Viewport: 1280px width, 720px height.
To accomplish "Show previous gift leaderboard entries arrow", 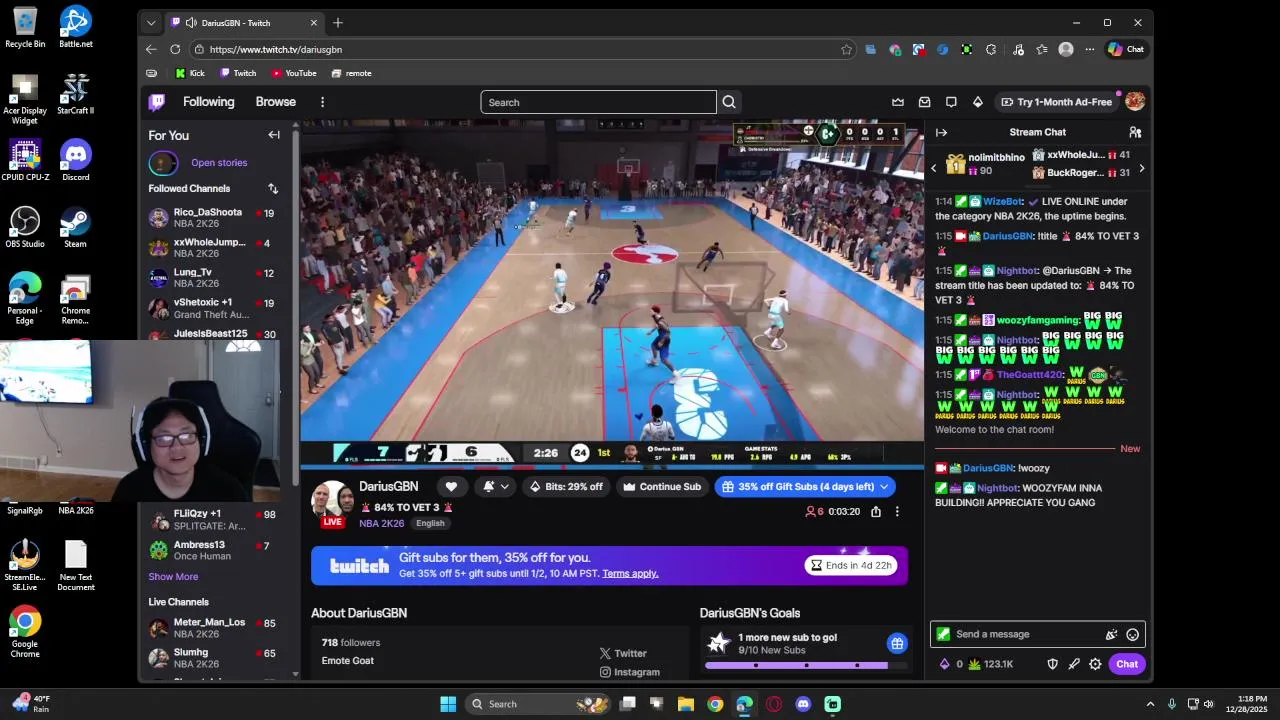I will tap(934, 169).
